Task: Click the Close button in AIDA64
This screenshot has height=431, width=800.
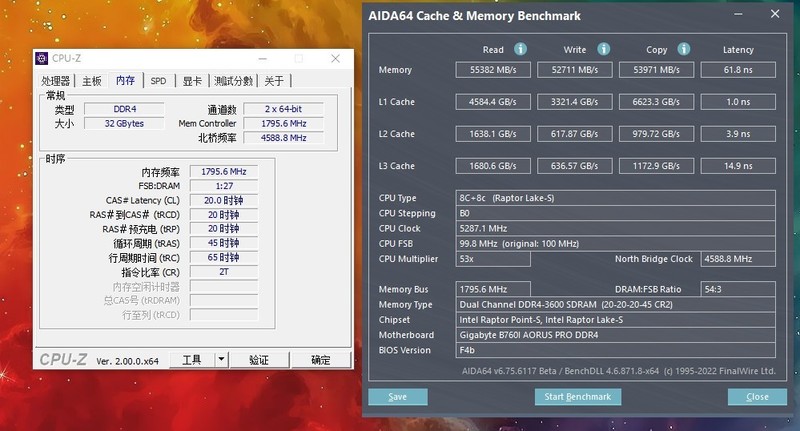Action: (x=757, y=397)
